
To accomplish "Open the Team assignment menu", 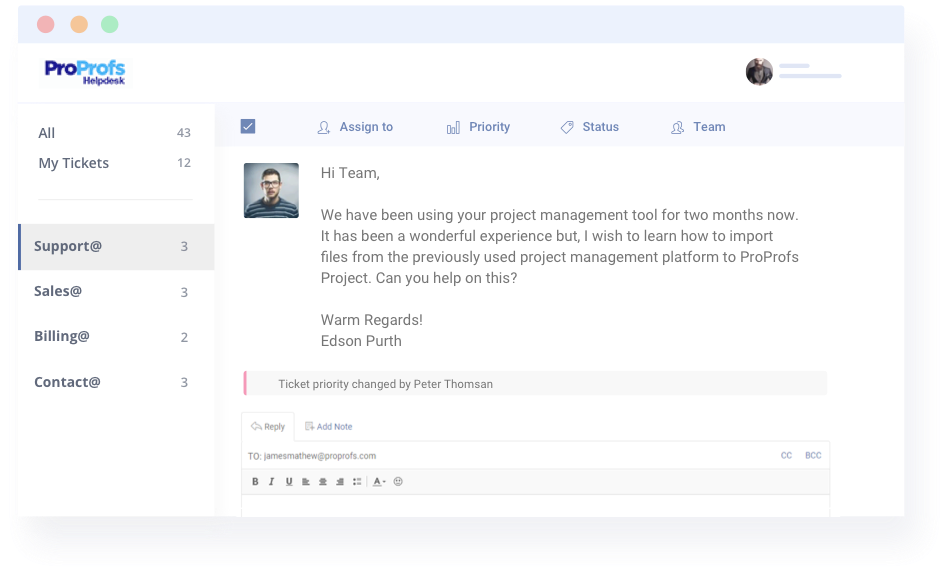I will pos(698,127).
